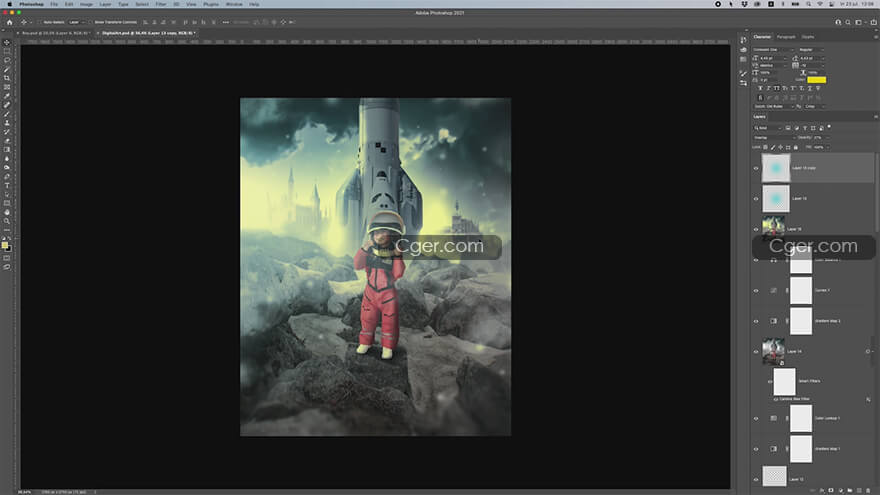Open the Window menu
This screenshot has height=495, width=880.
[x=234, y=4]
